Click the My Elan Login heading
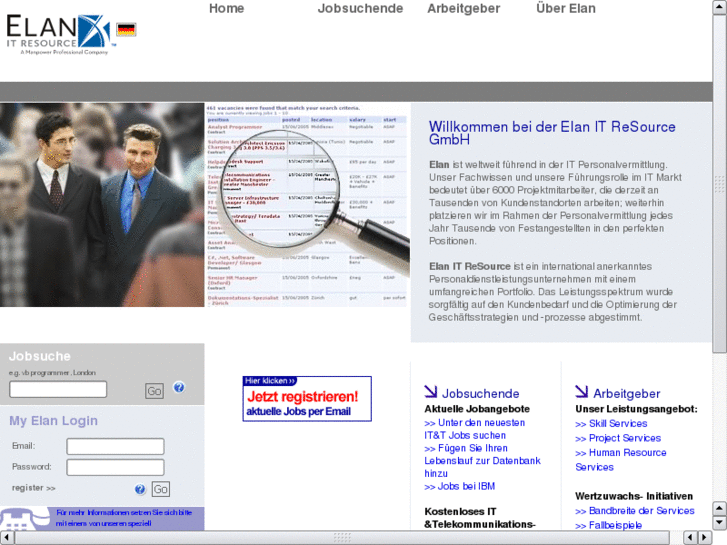This screenshot has width=727, height=545. point(53,421)
